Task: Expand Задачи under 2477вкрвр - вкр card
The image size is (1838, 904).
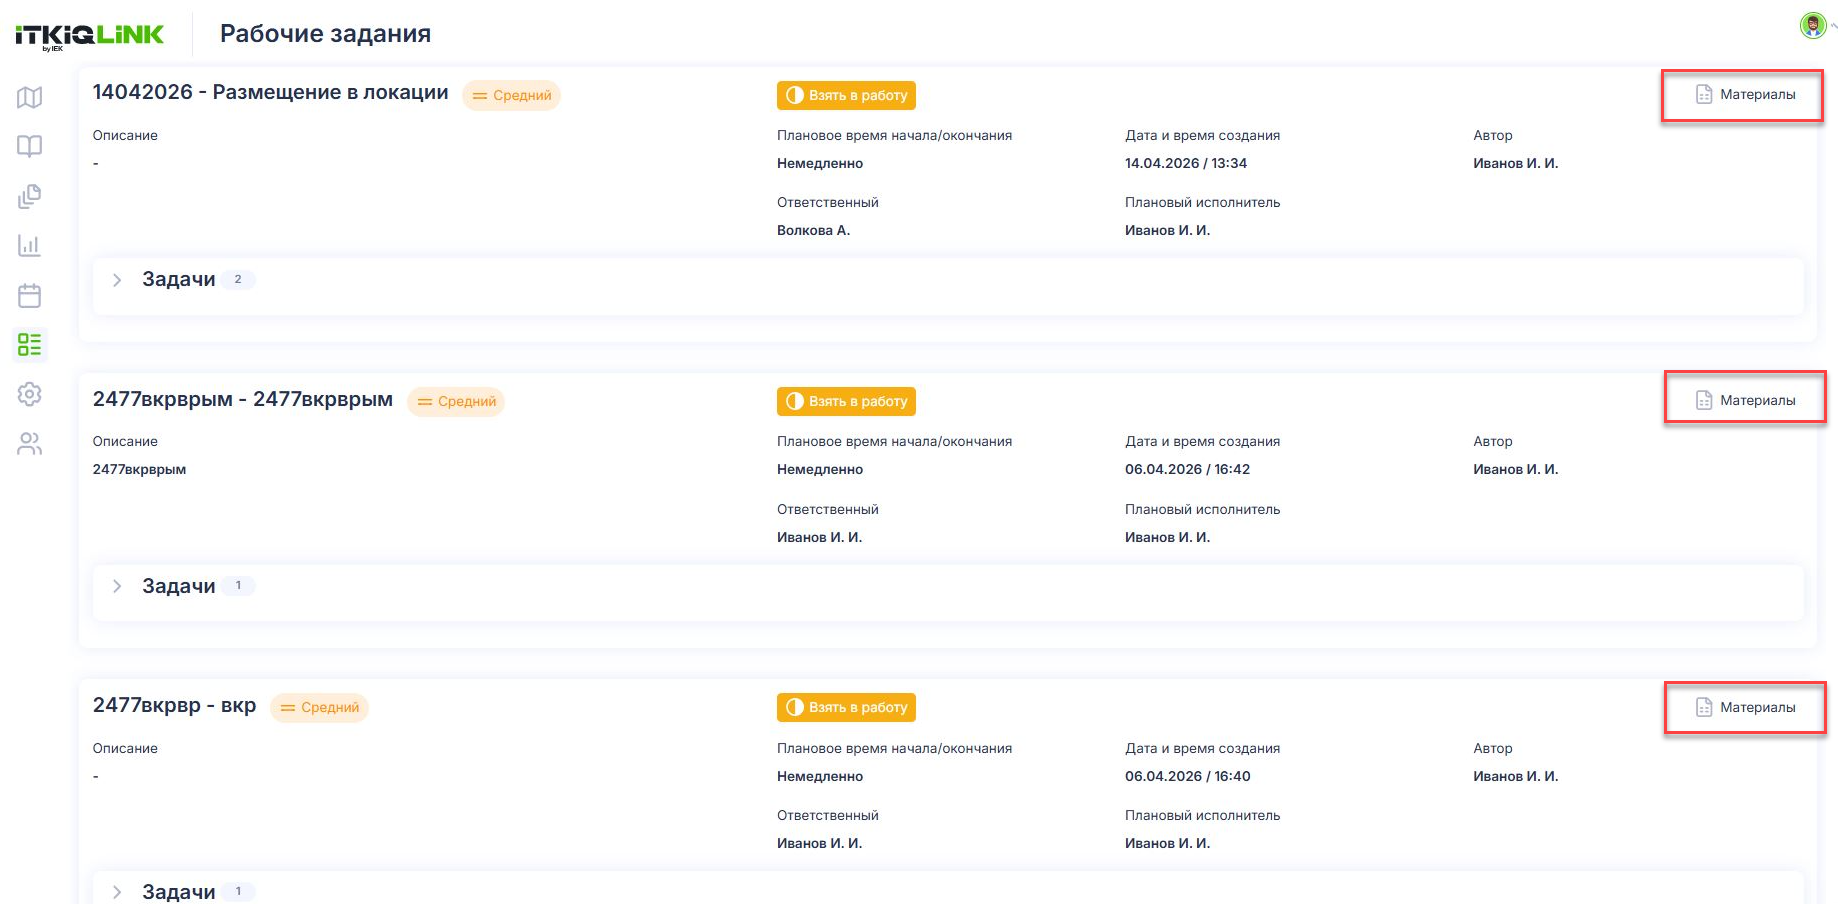Action: point(117,892)
